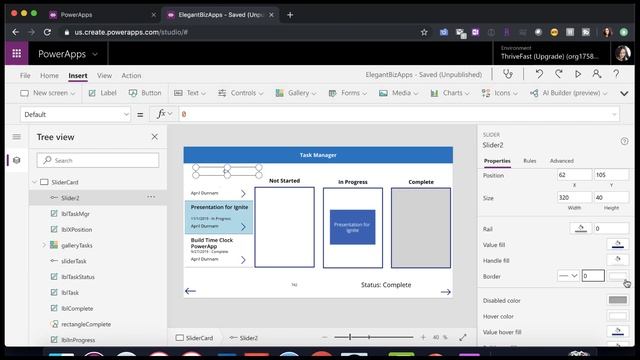The width and height of the screenshot is (640, 360).
Task: Open the Disabled color swatch
Action: [618, 300]
